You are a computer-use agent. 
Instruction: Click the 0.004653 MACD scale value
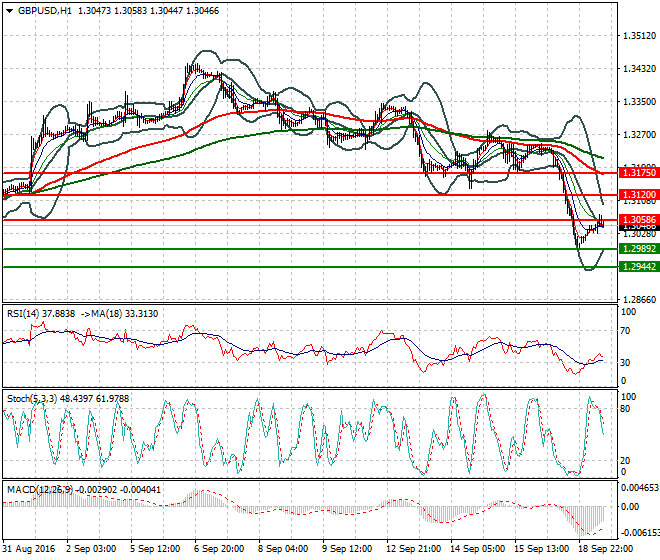click(640, 488)
